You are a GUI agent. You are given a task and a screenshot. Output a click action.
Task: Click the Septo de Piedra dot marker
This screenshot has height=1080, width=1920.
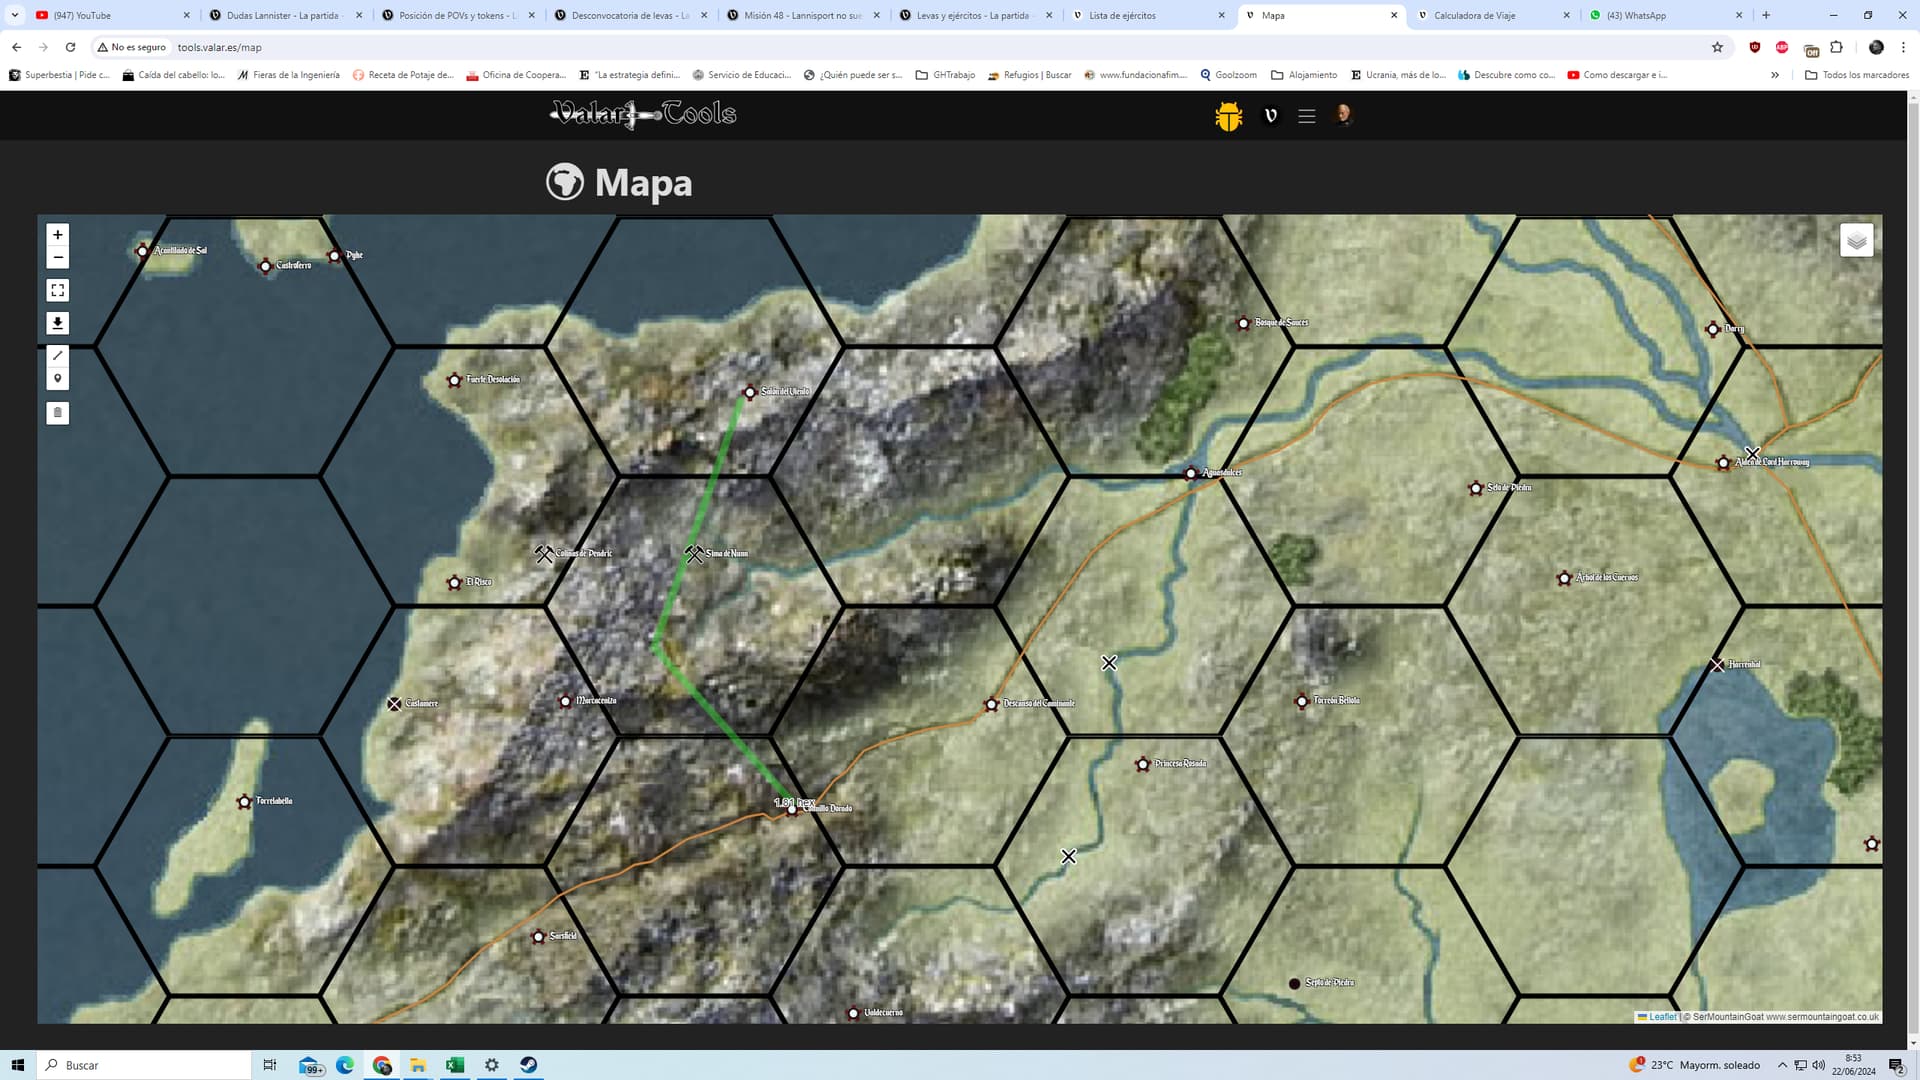coord(1294,984)
